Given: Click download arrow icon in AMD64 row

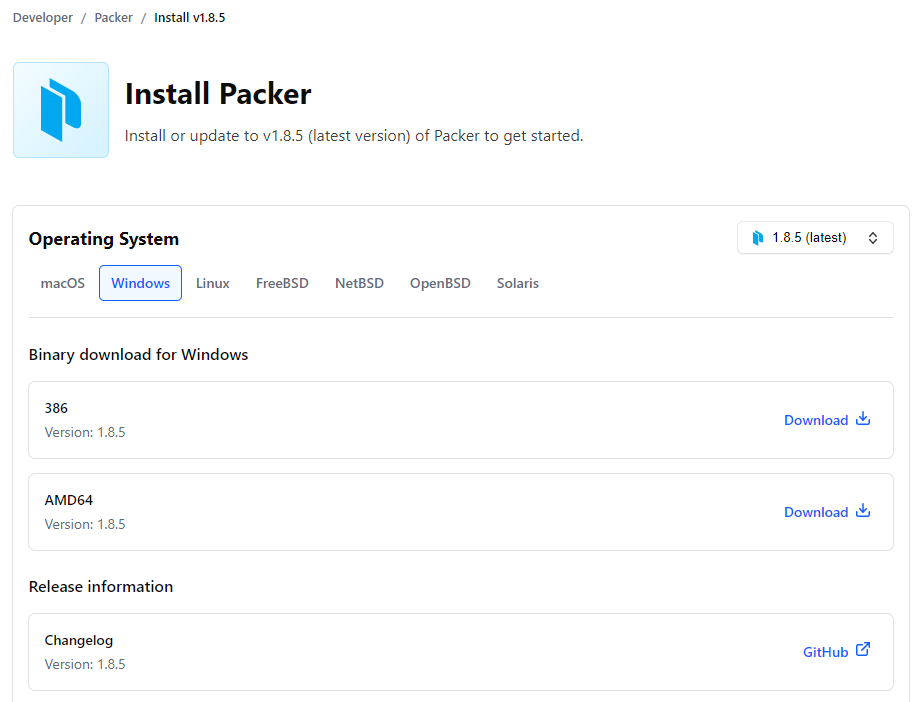Looking at the screenshot, I should pos(863,510).
